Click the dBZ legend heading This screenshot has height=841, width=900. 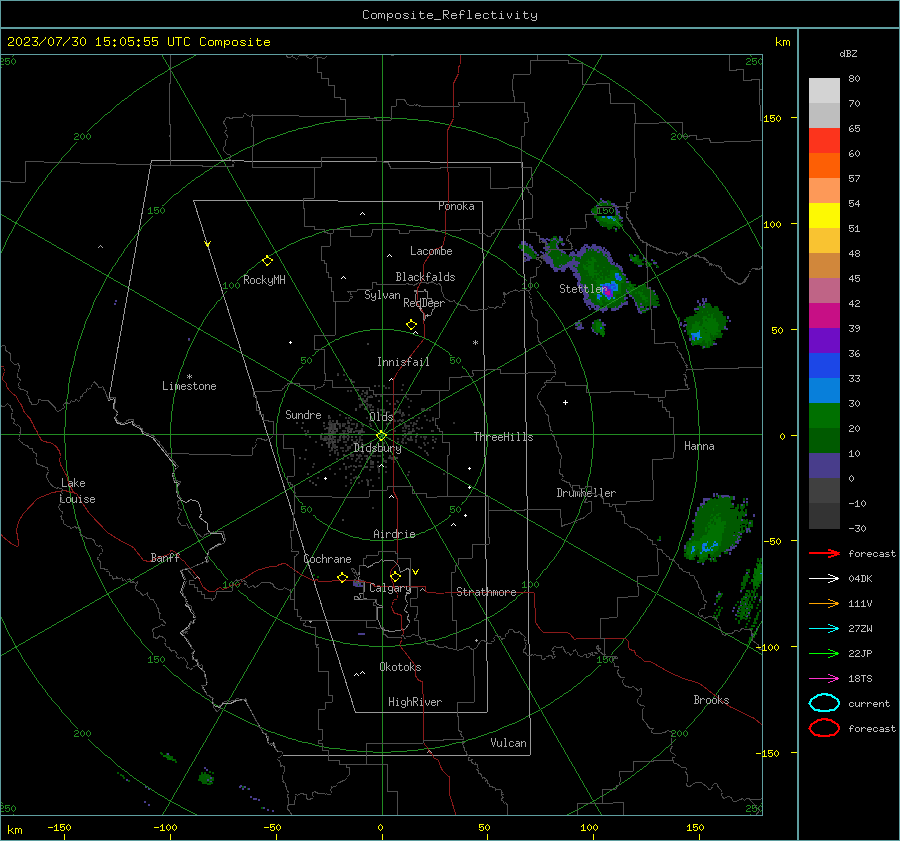coord(848,53)
